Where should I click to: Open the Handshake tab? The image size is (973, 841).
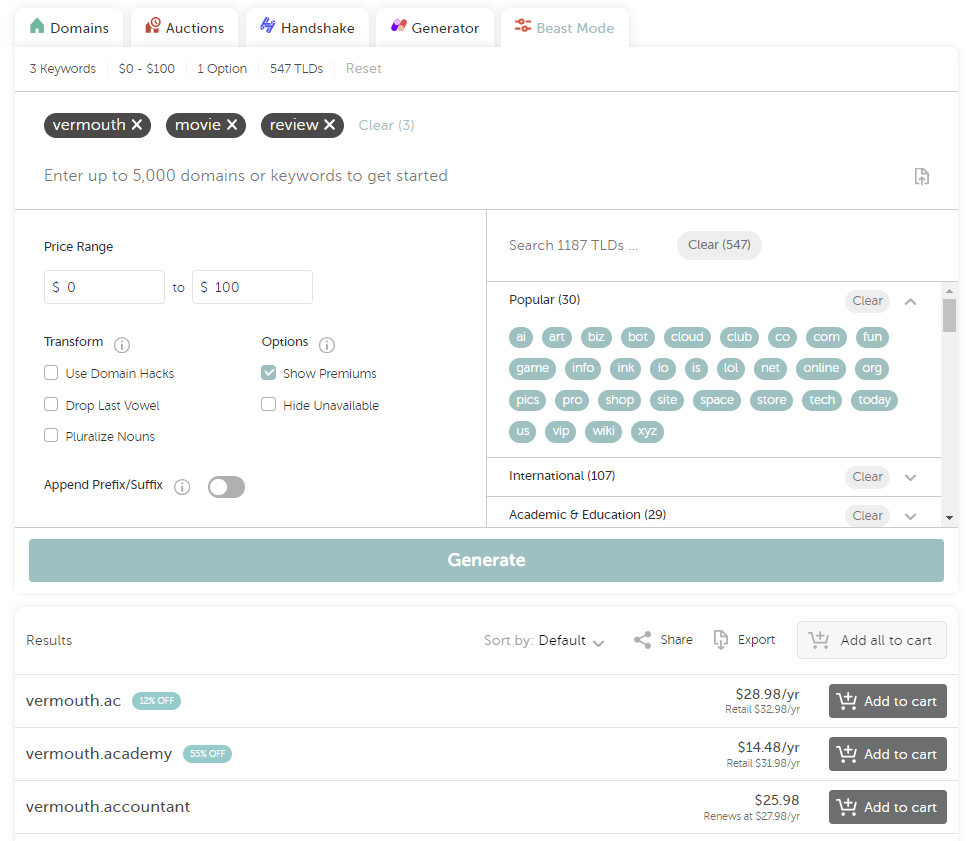[307, 28]
